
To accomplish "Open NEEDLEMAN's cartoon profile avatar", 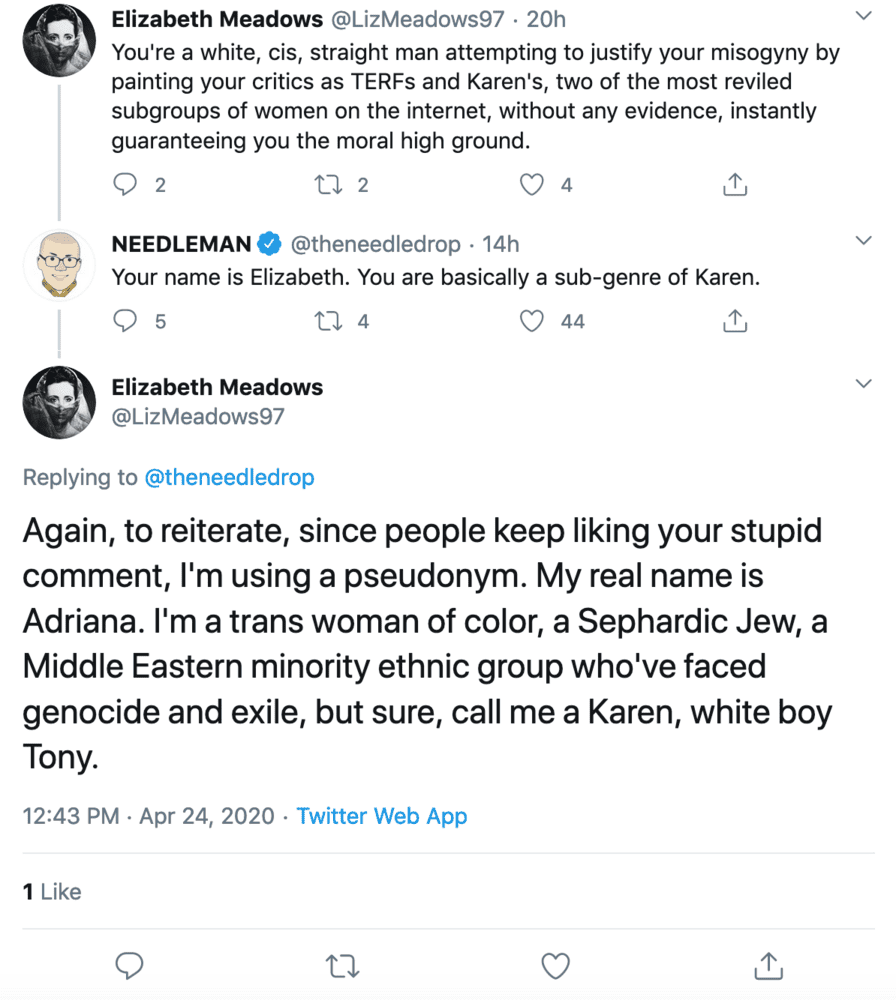I will click(59, 265).
